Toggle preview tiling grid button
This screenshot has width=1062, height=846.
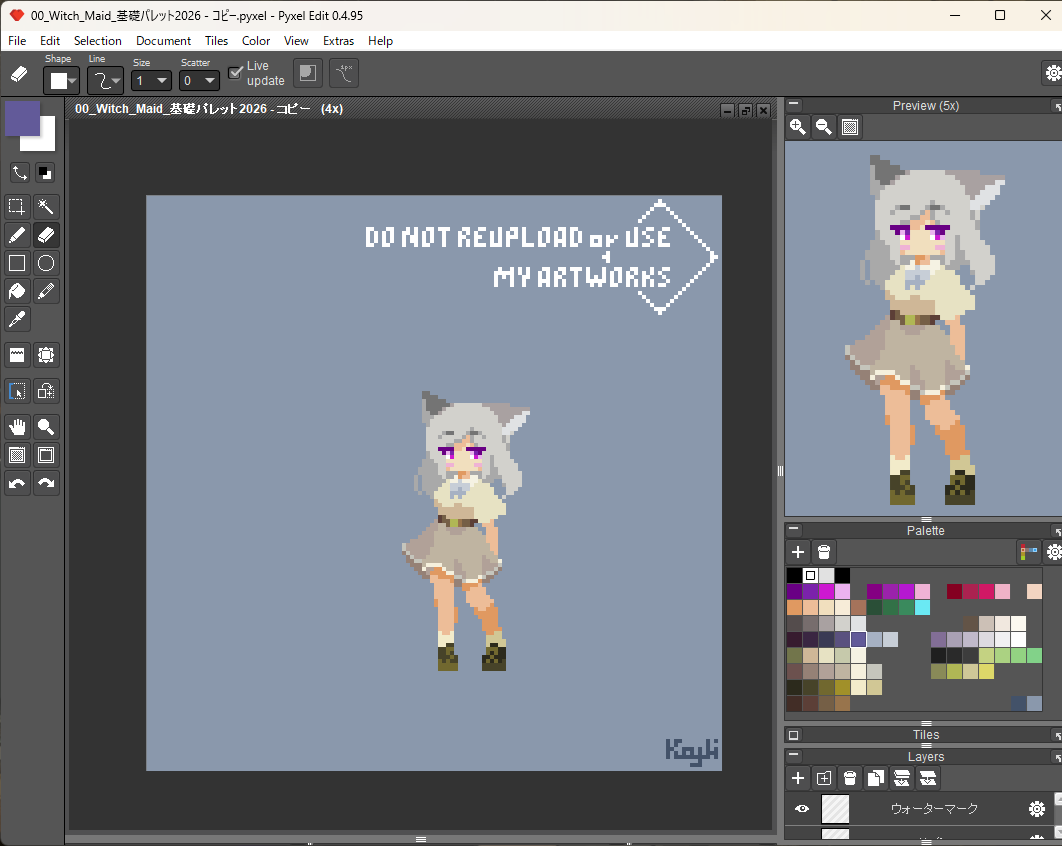click(x=850, y=127)
